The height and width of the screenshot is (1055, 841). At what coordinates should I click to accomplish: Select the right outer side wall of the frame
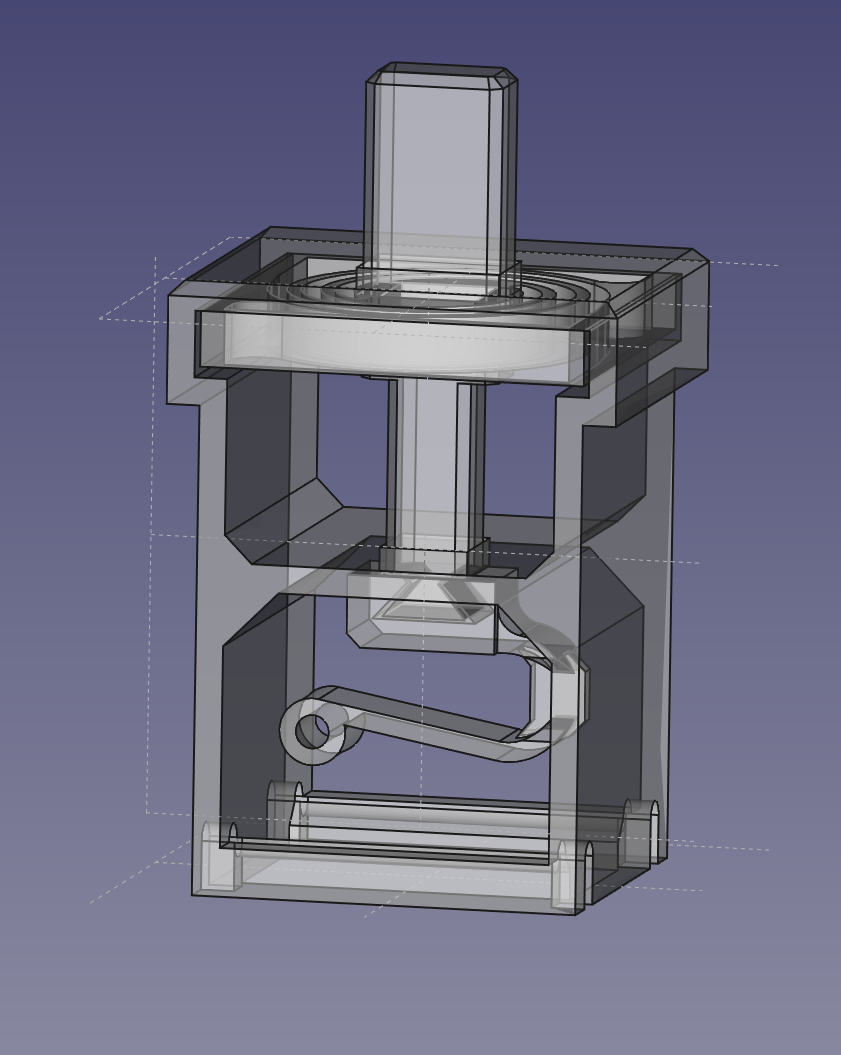660,600
